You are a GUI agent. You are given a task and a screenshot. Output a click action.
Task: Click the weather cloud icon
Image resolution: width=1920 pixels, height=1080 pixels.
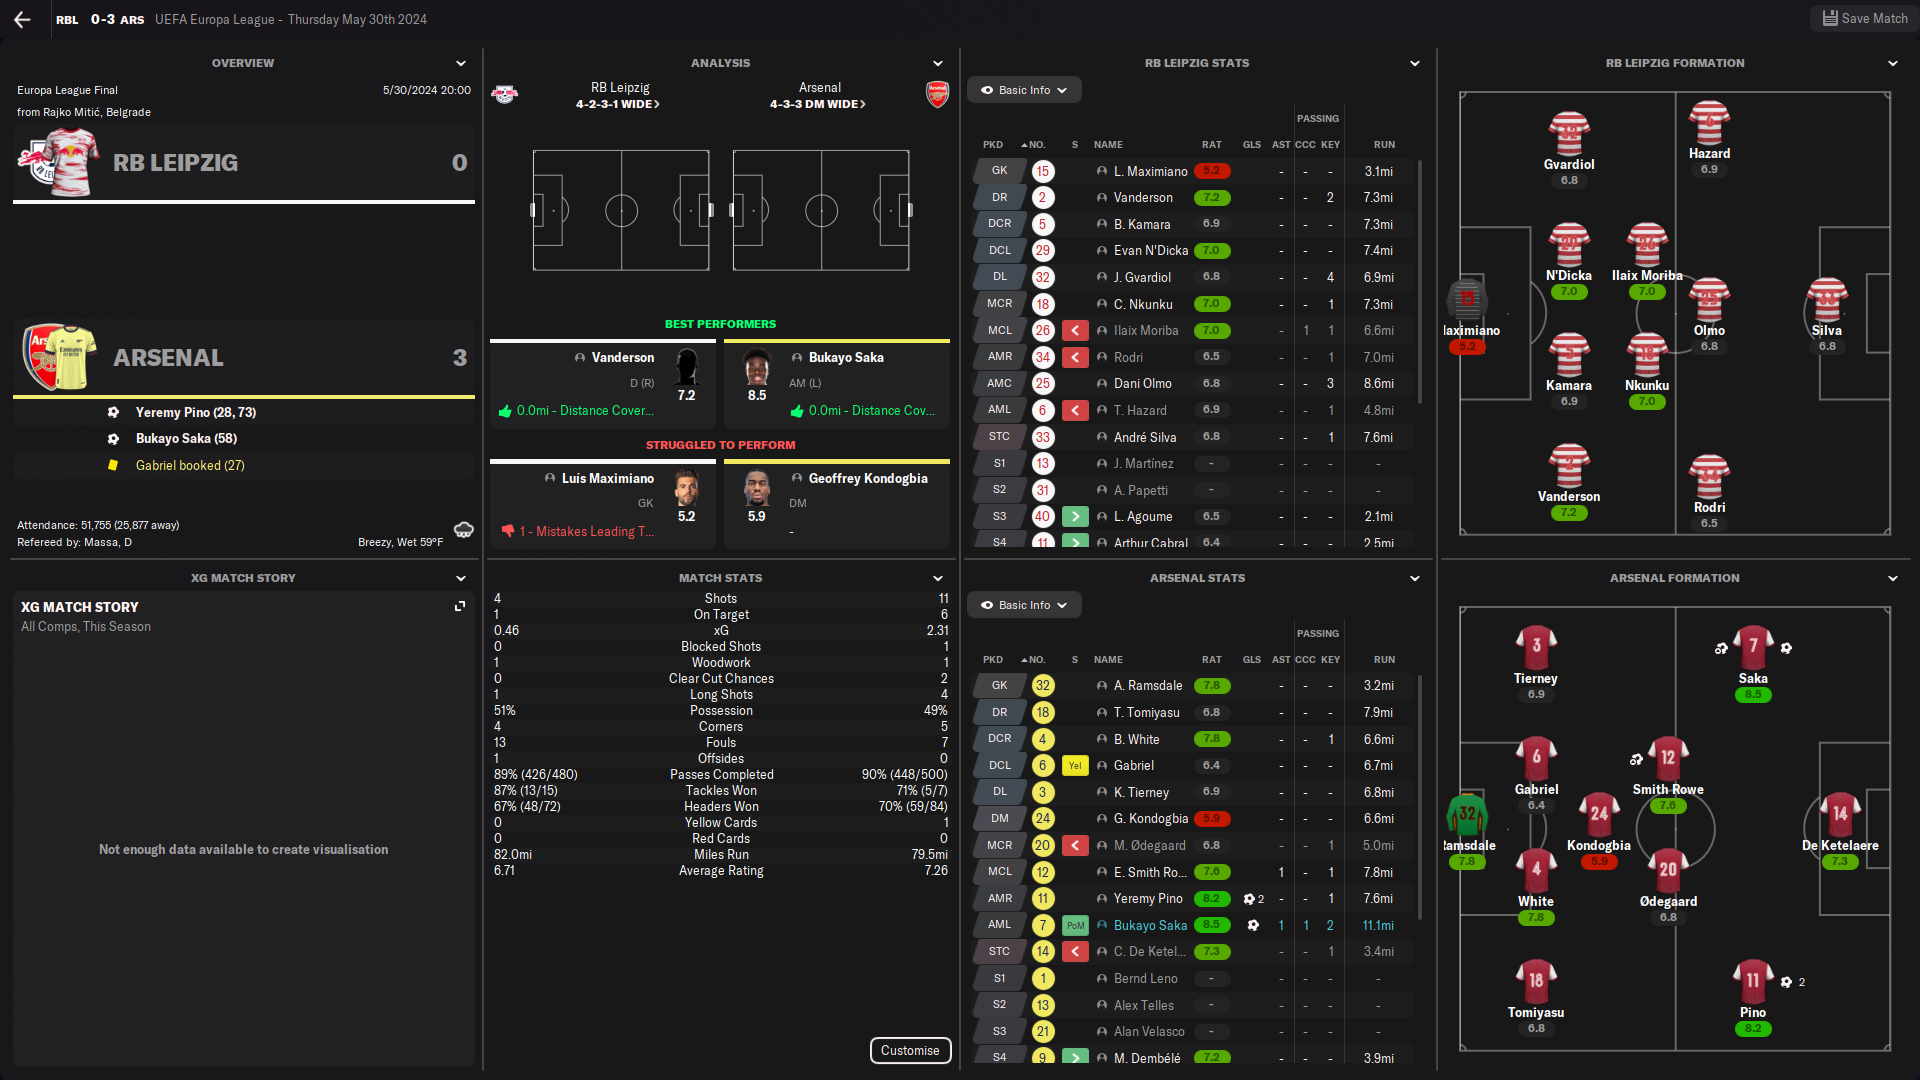pos(463,529)
